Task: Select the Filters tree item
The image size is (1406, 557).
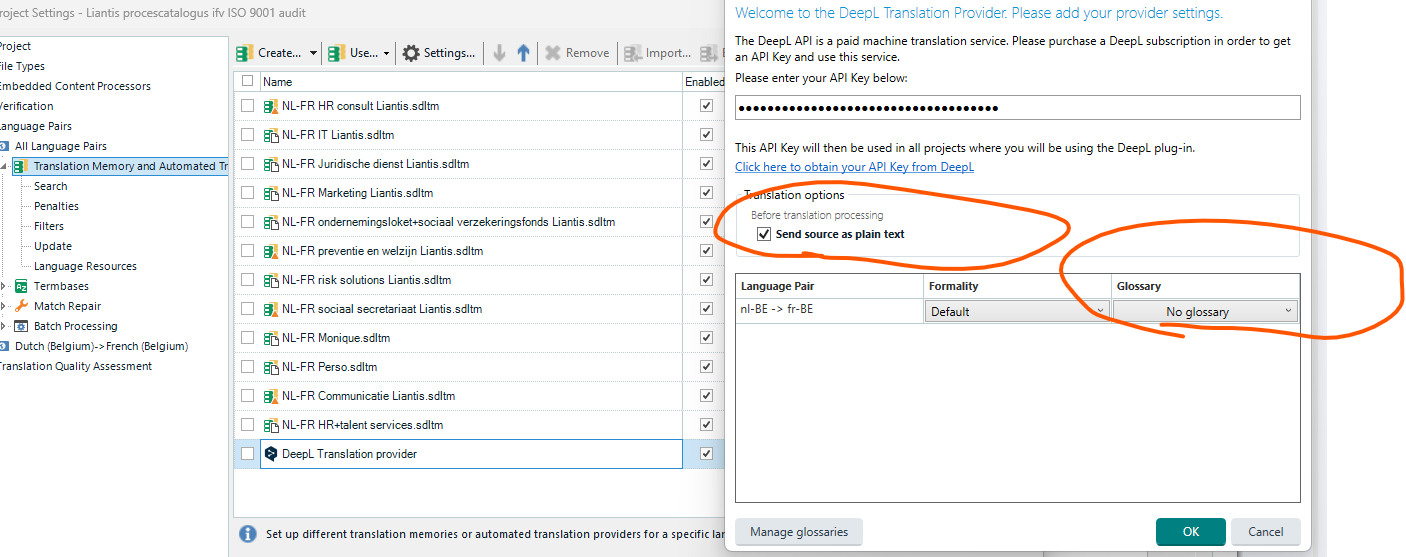Action: point(49,226)
